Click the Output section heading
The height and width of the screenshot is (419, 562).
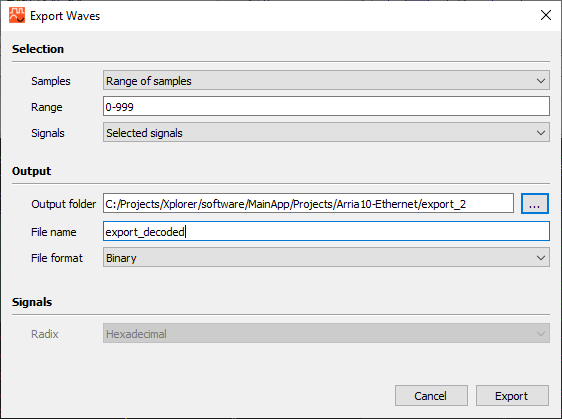tap(32, 171)
